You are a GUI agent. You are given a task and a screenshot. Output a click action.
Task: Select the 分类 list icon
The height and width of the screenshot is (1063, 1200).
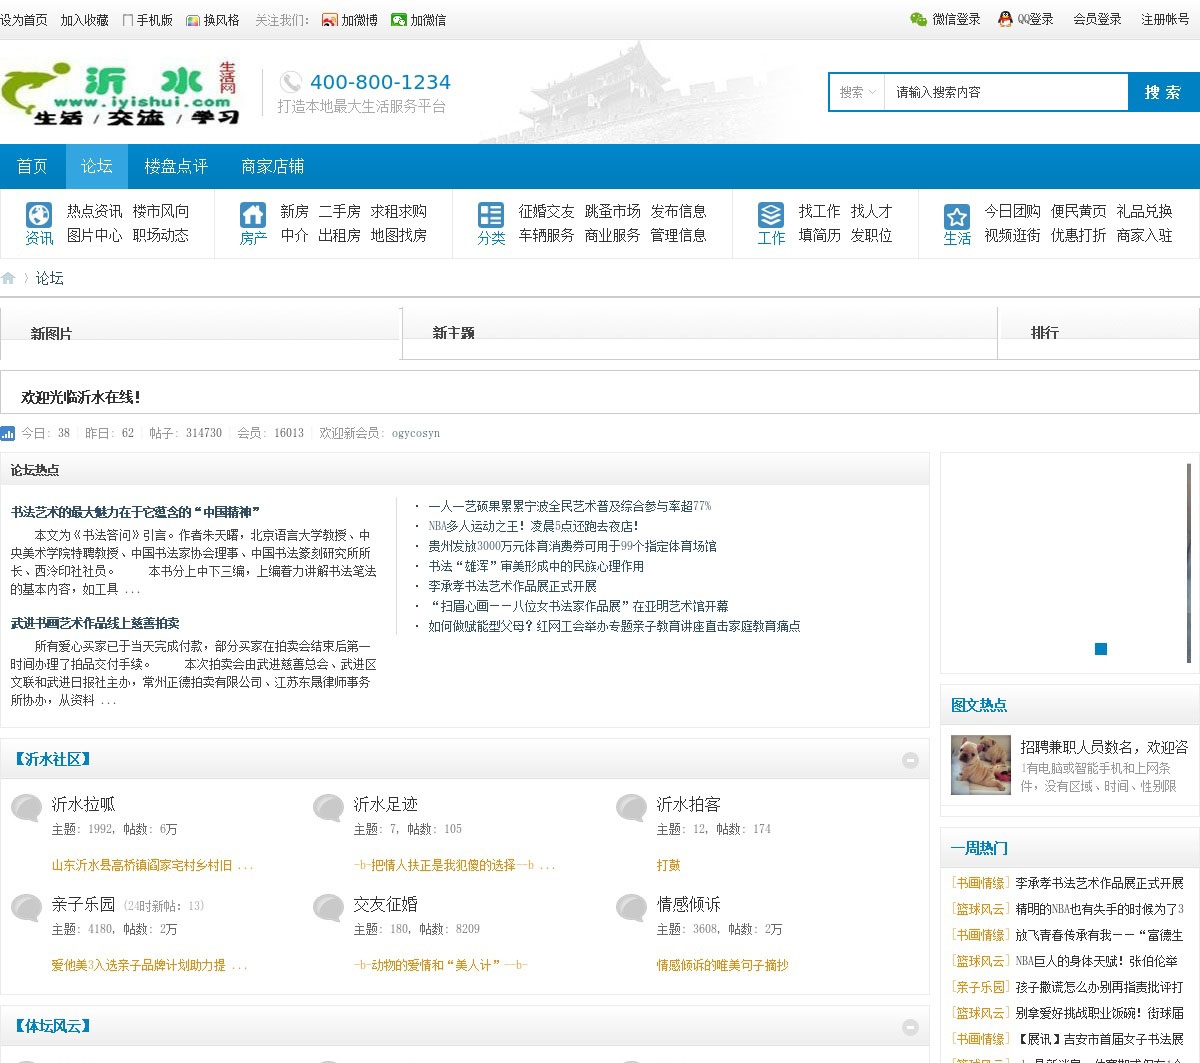491,215
